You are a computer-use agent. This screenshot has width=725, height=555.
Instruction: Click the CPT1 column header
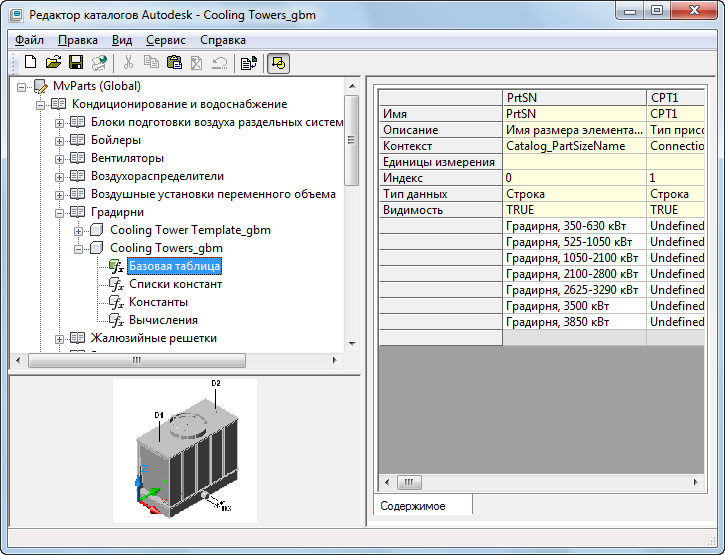[676, 98]
